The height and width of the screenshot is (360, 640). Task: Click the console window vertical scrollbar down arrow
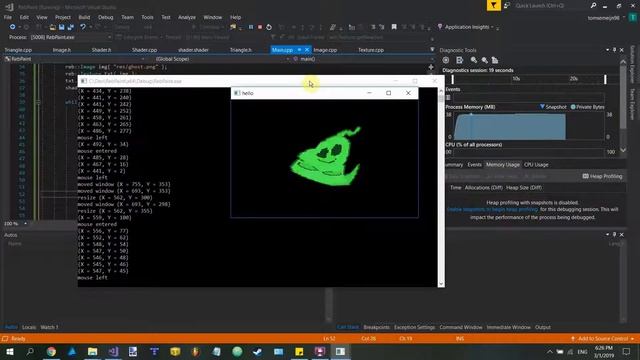(441, 284)
